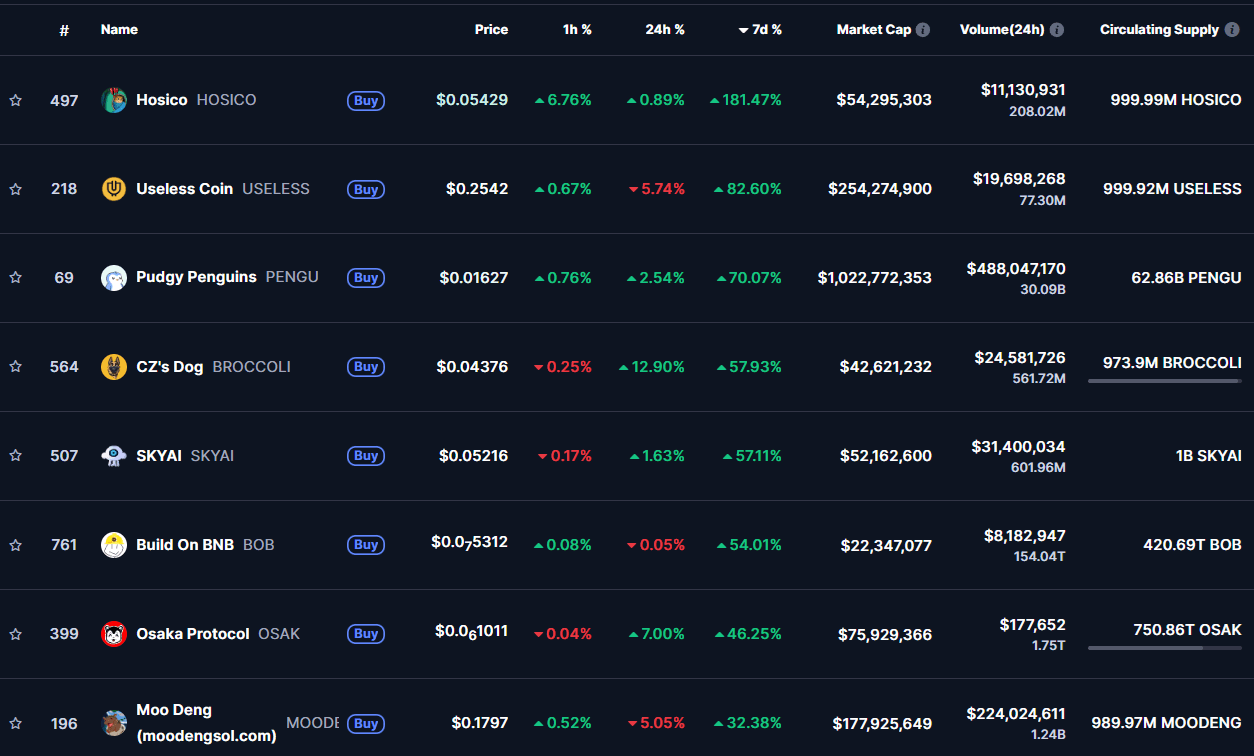
Task: Click the Osaka Protocol logo
Action: [114, 633]
